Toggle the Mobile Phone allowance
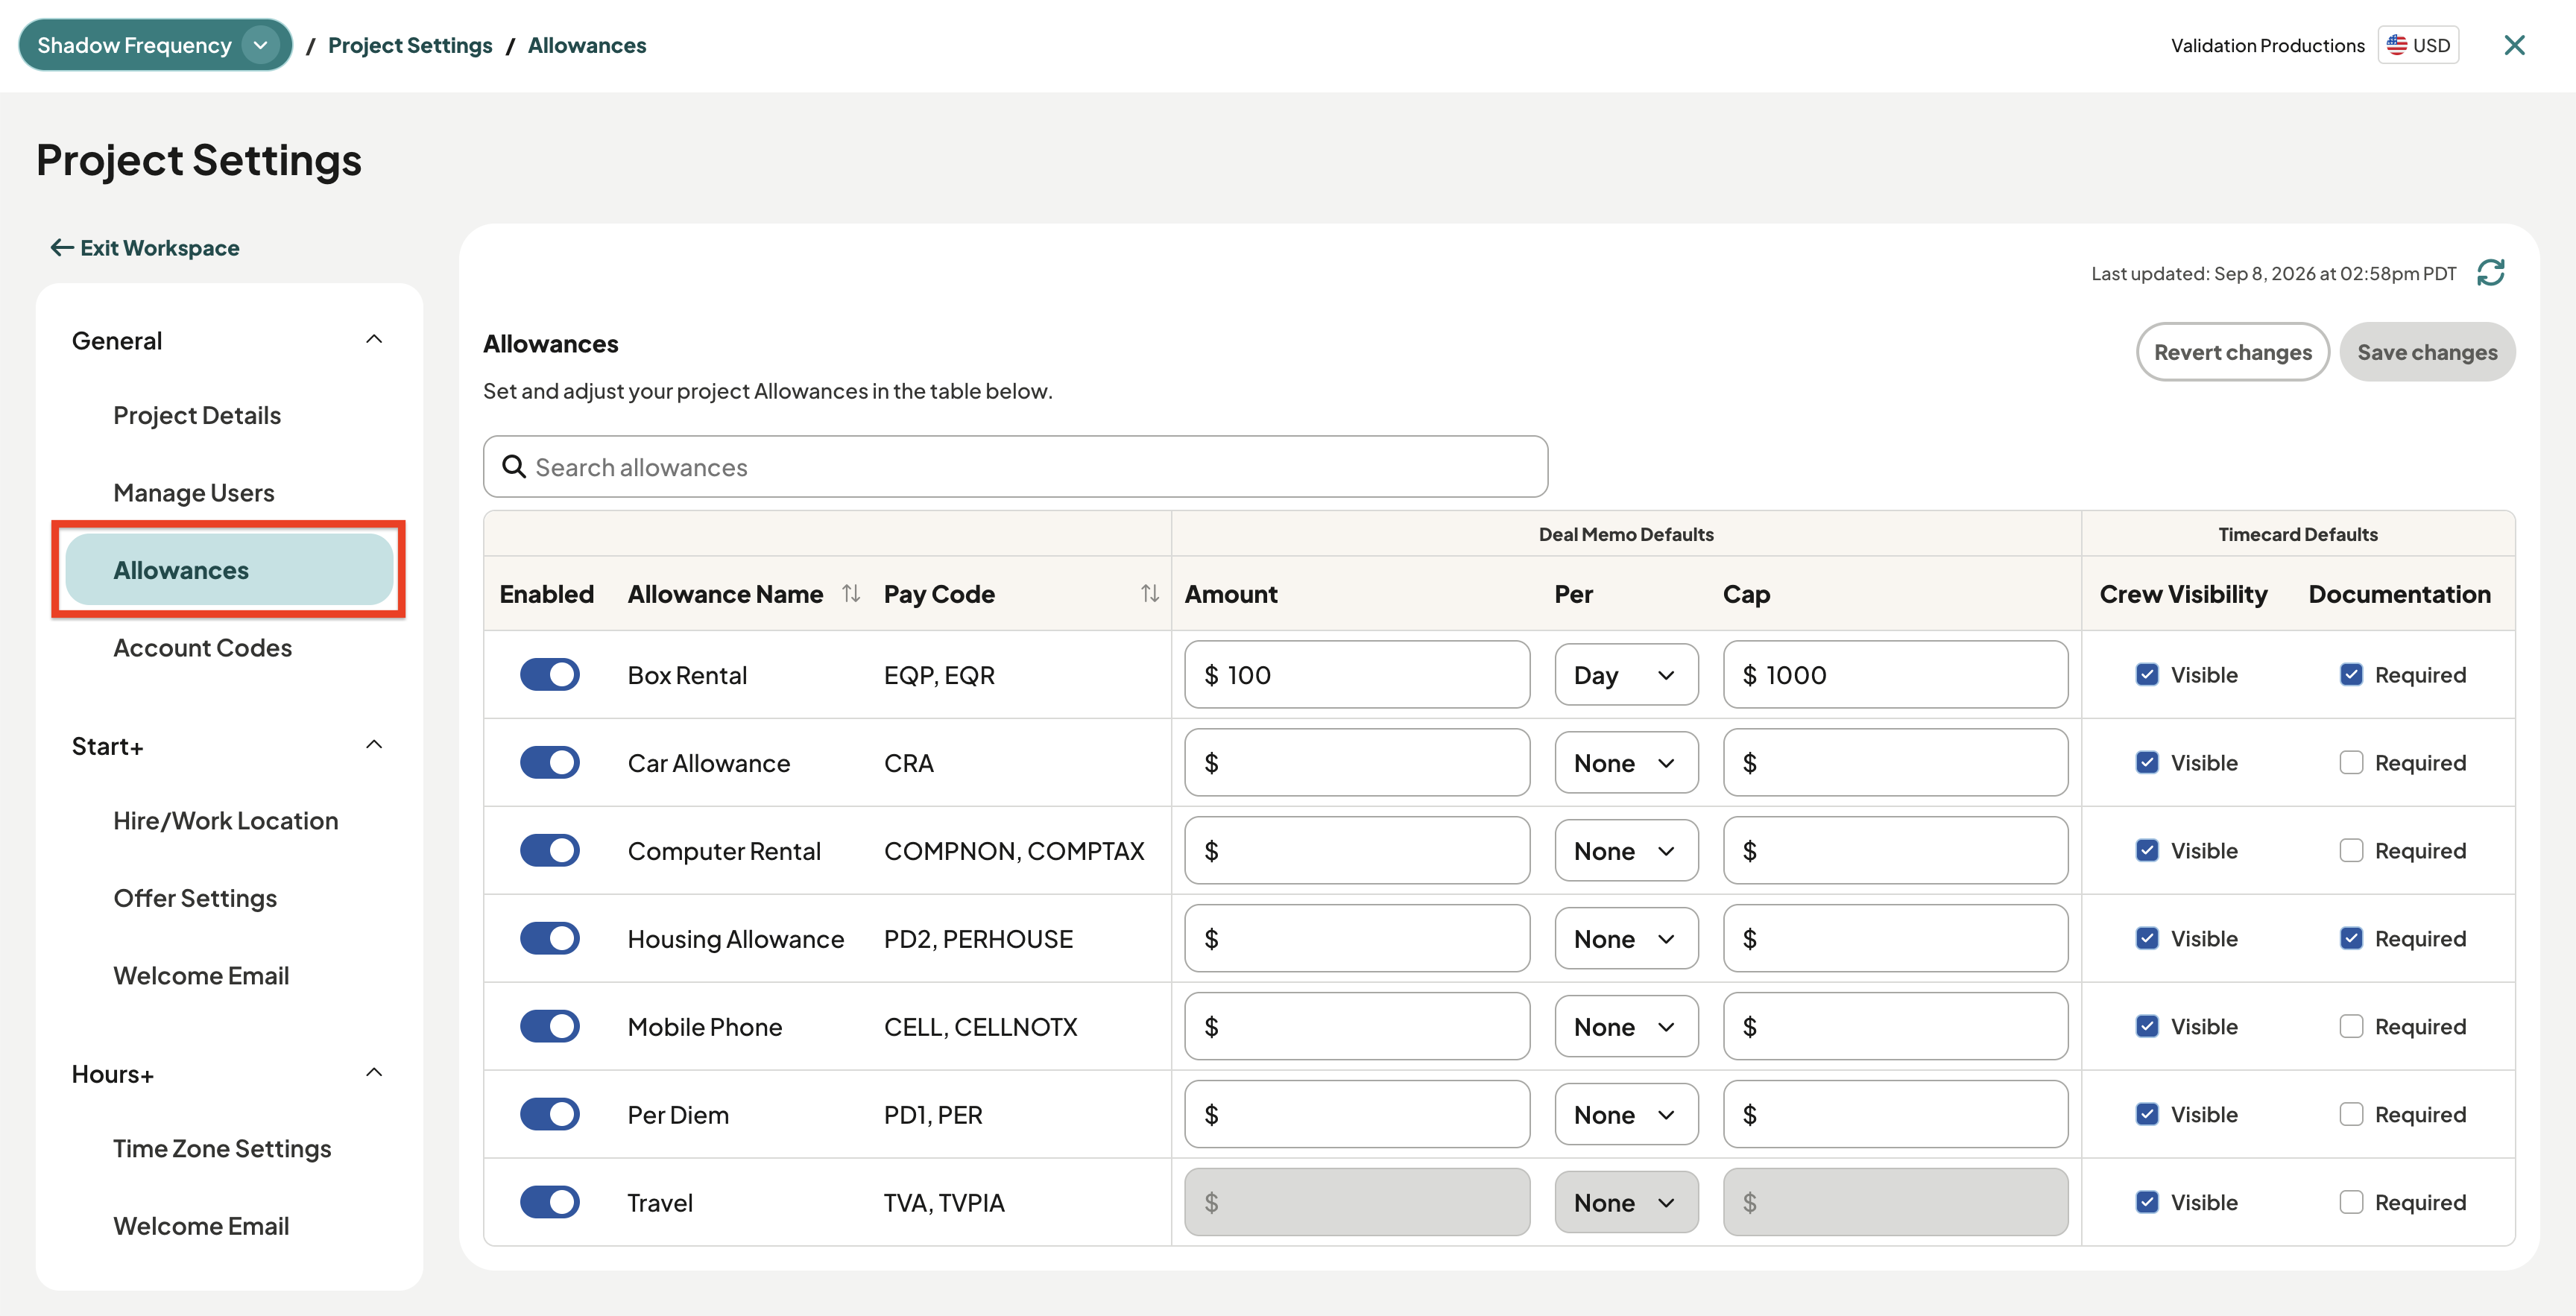The height and width of the screenshot is (1316, 2576). (549, 1026)
